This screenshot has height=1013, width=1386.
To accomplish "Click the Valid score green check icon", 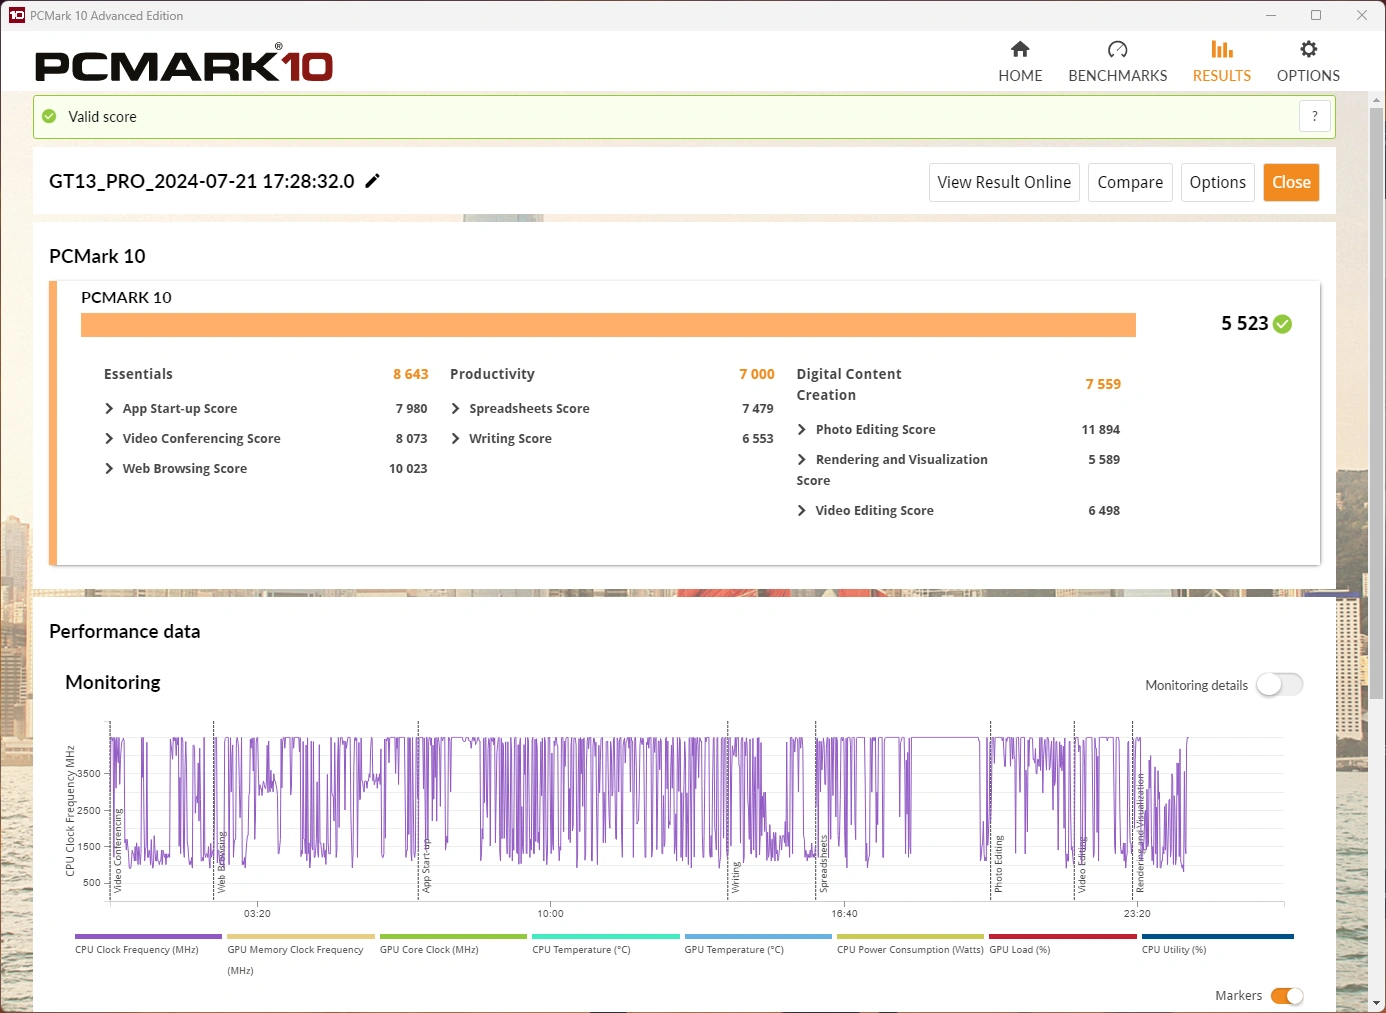I will point(49,116).
